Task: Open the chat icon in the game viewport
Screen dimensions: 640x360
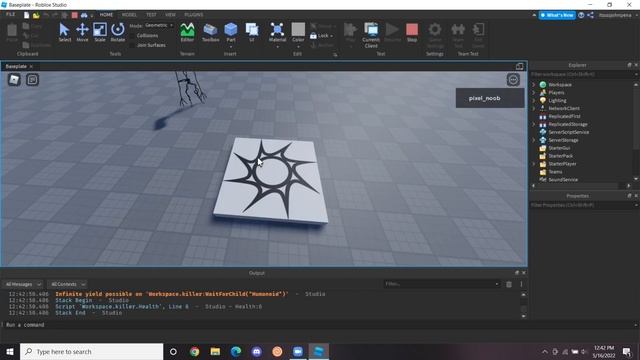Action: (x=33, y=80)
